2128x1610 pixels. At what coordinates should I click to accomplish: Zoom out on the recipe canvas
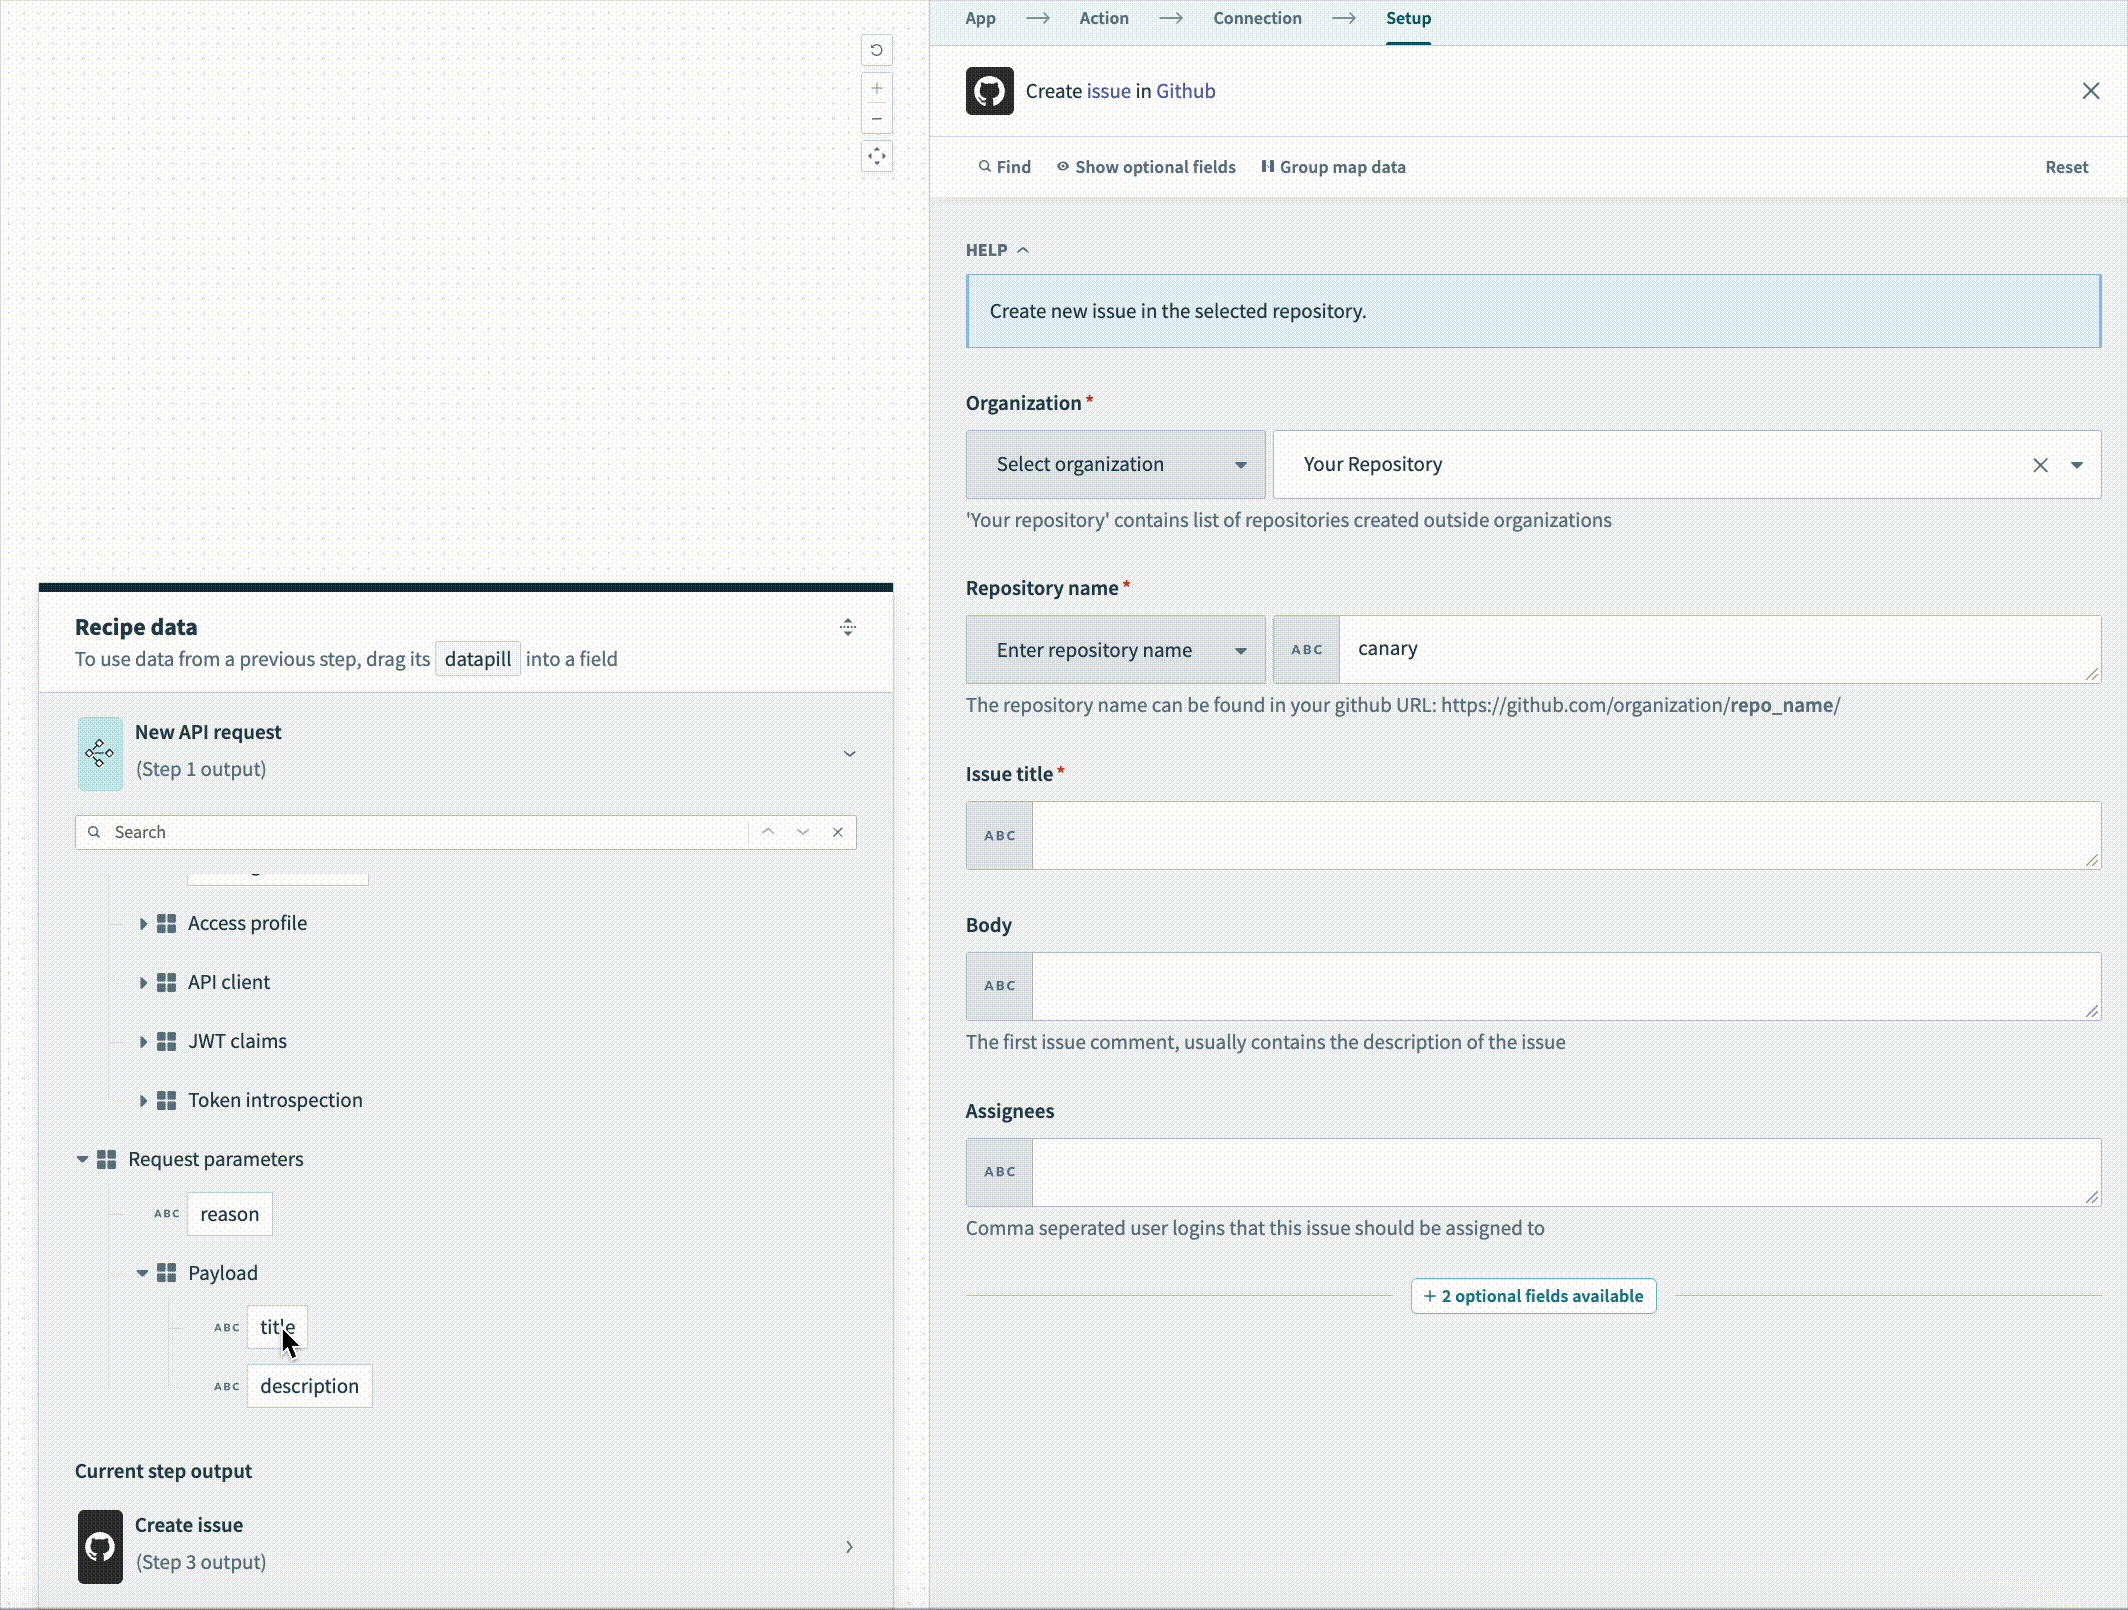tap(876, 118)
